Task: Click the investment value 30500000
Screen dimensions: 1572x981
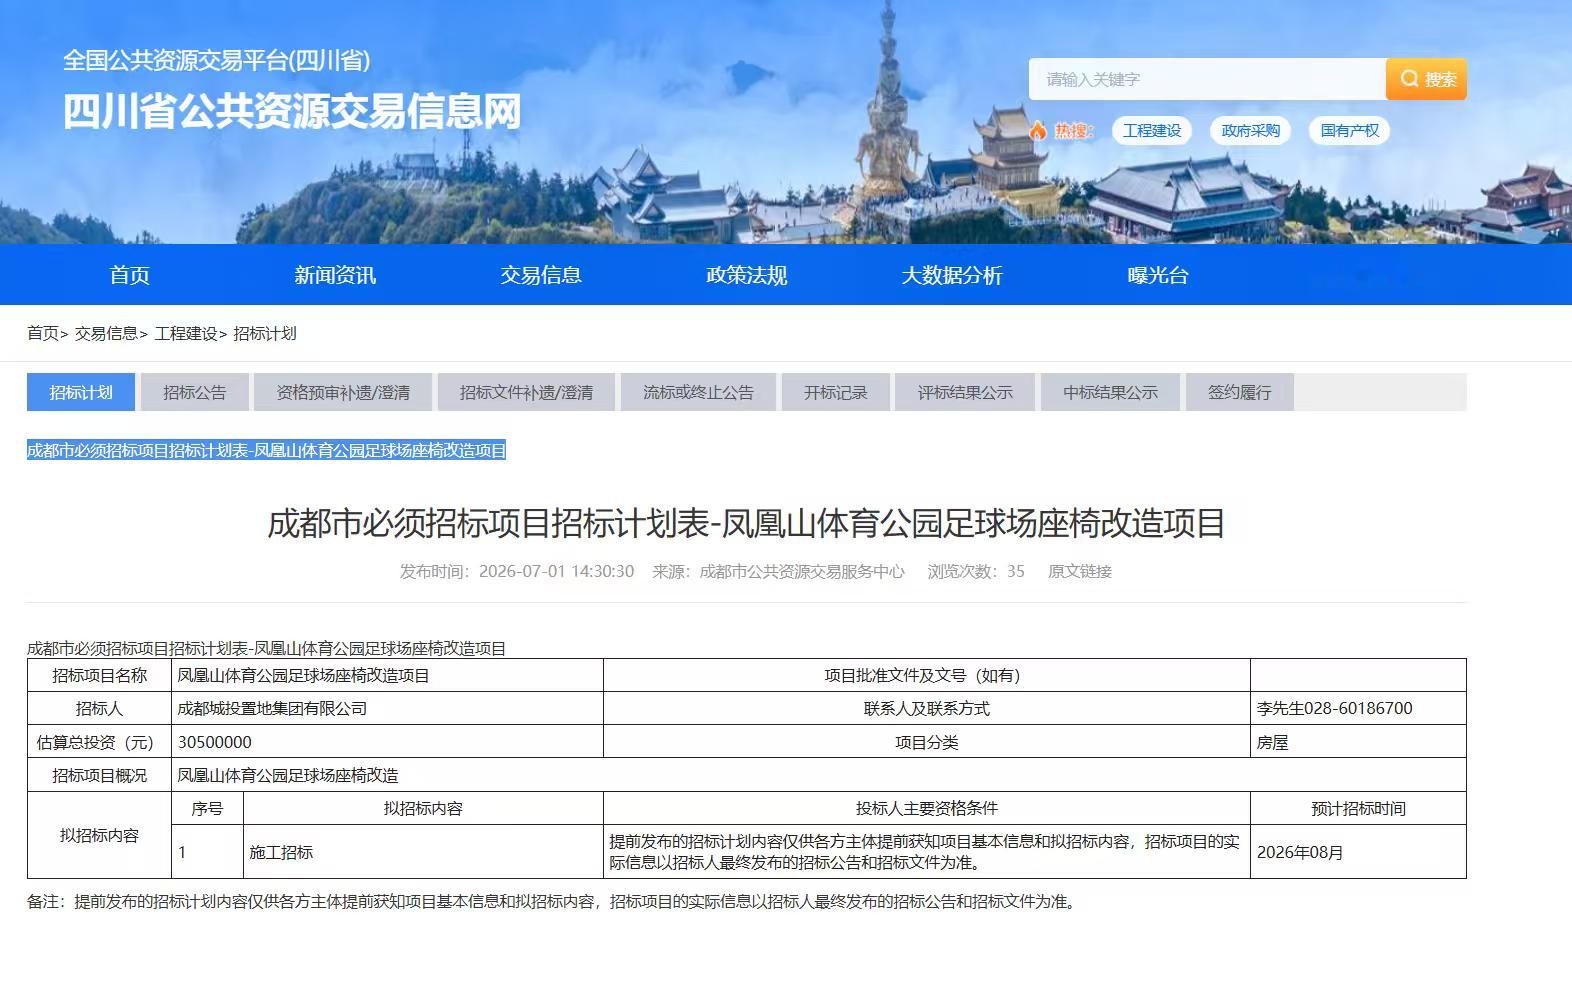Action: tap(387, 742)
